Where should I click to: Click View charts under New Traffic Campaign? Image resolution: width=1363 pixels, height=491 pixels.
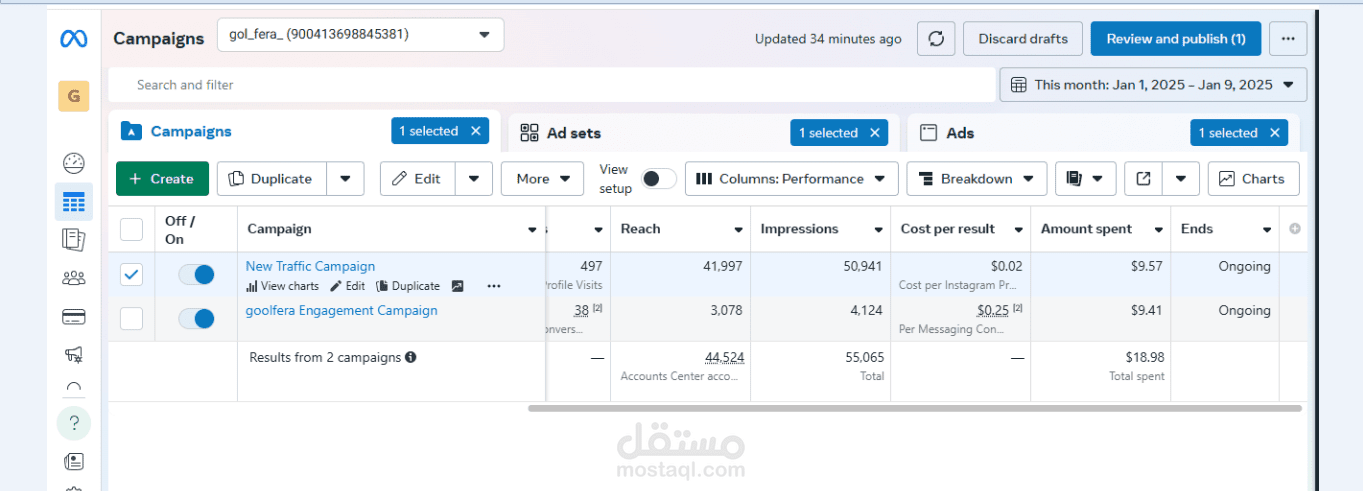283,286
